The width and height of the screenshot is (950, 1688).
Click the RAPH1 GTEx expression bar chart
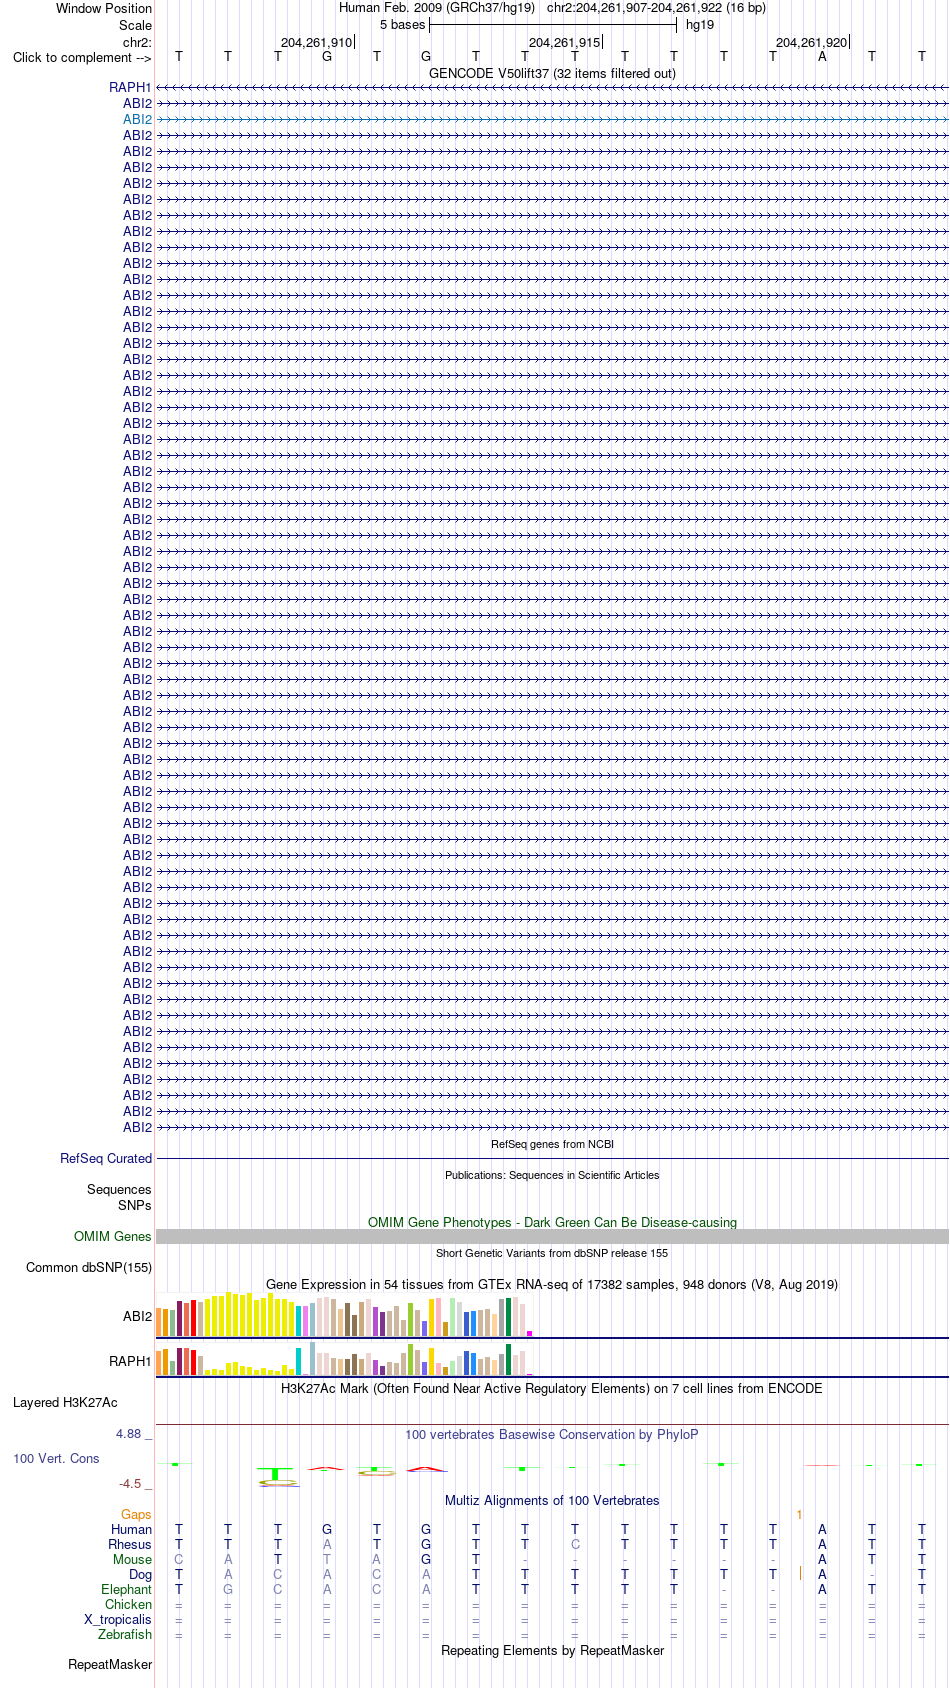345,1359
